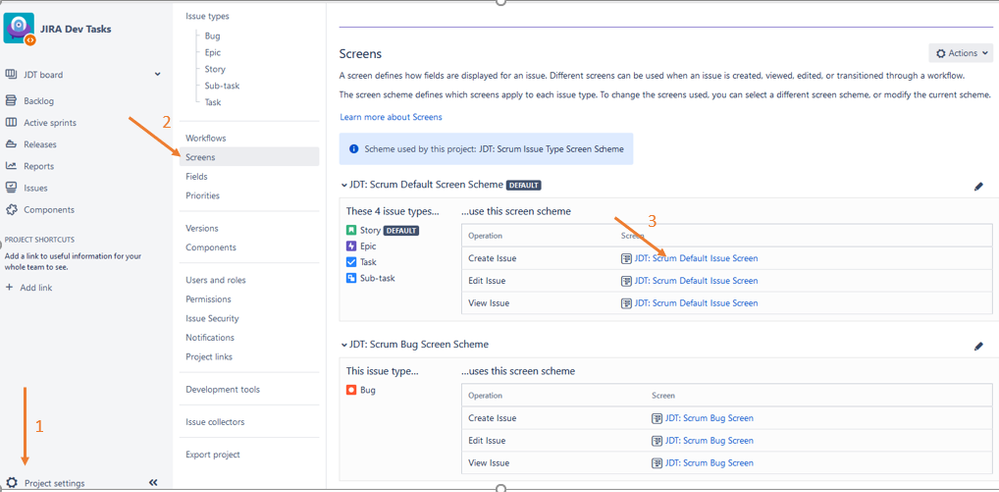This screenshot has width=999, height=492.
Task: Open the Reports page
Action: coord(39,166)
